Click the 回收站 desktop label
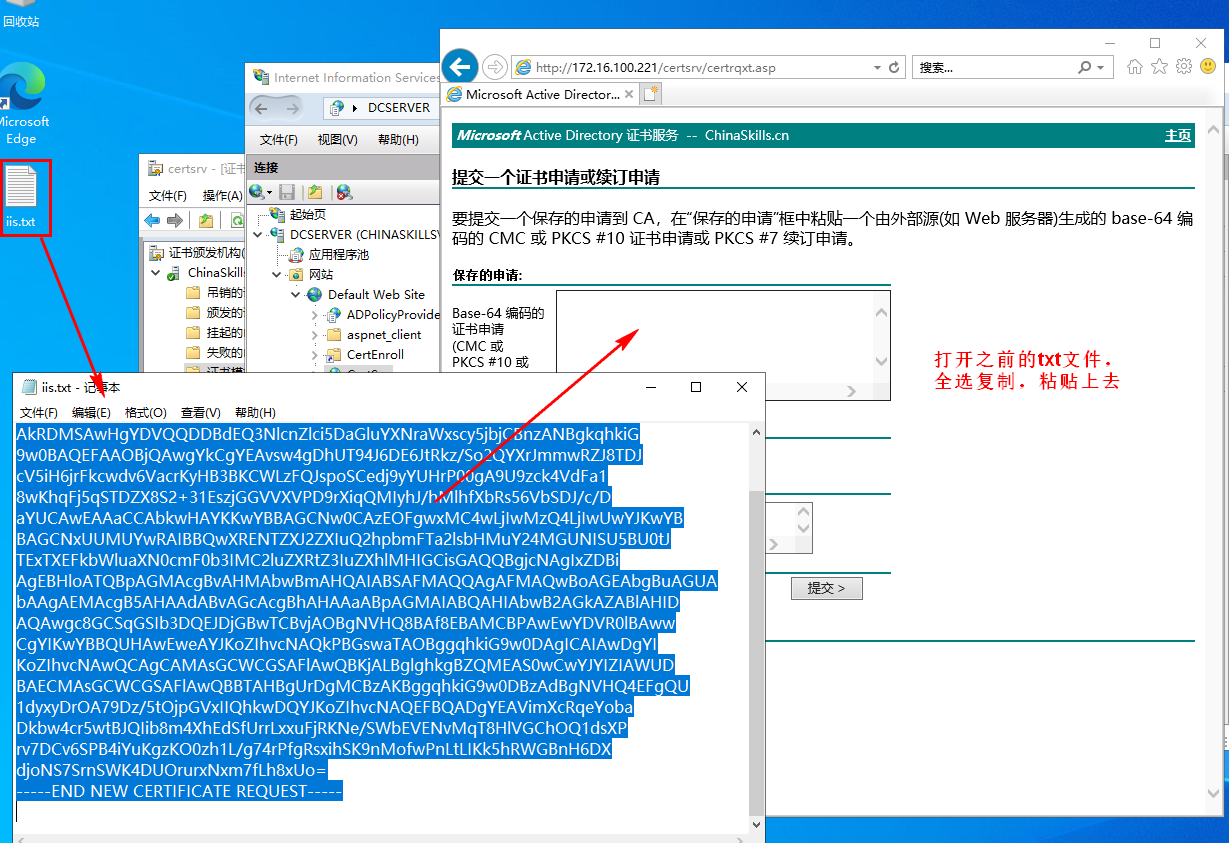Viewport: 1229px width, 843px height. click(x=21, y=21)
